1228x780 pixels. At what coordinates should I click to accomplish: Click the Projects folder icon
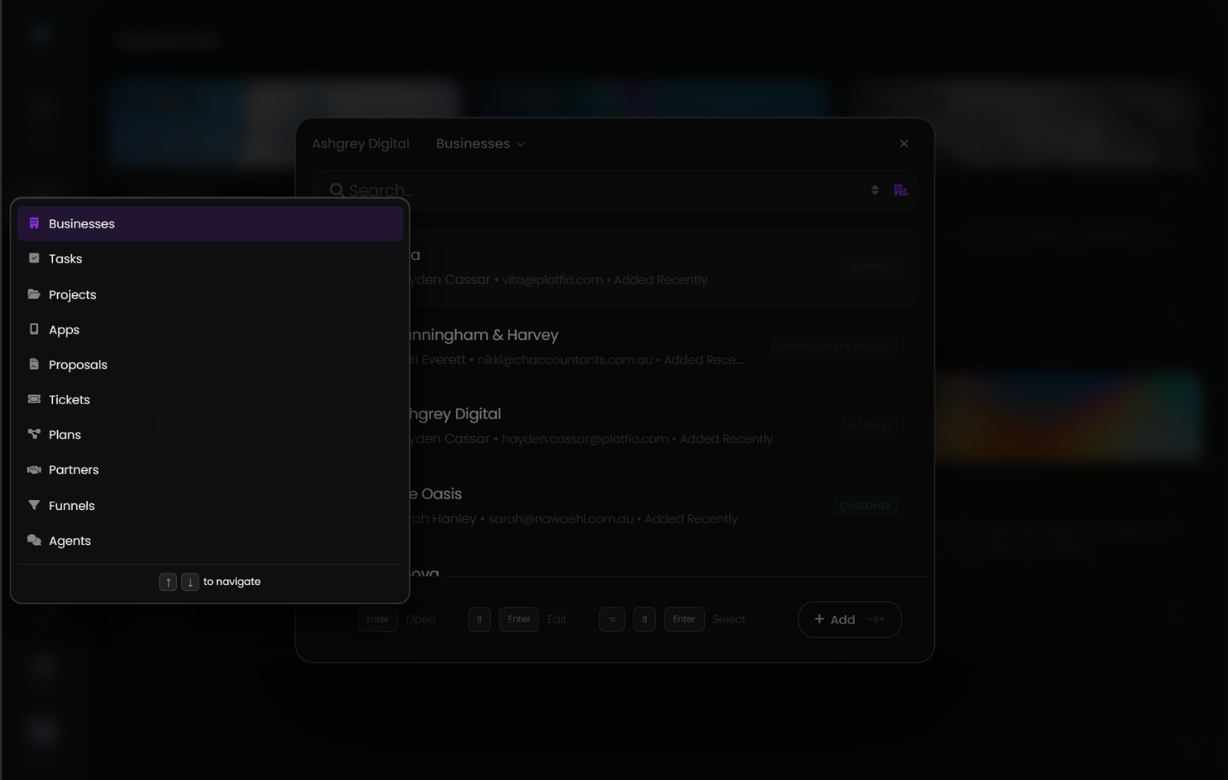[35, 294]
